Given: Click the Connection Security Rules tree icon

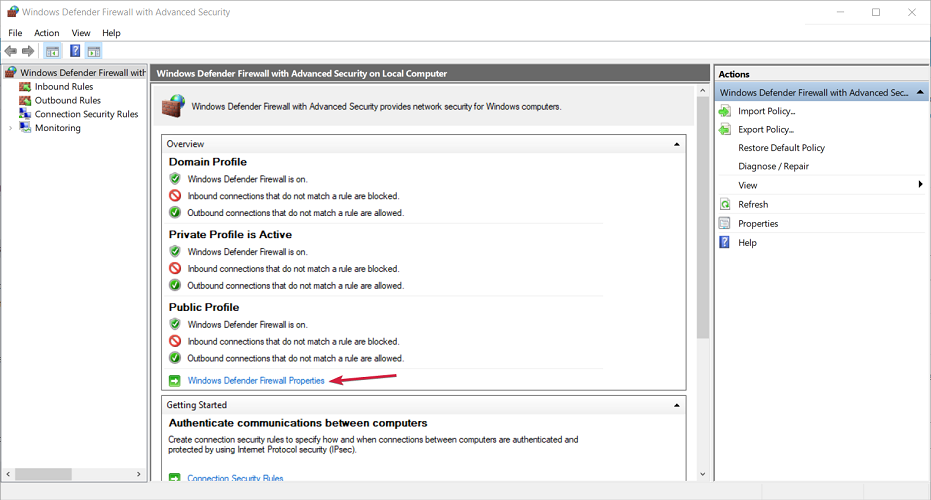Looking at the screenshot, I should tap(25, 113).
